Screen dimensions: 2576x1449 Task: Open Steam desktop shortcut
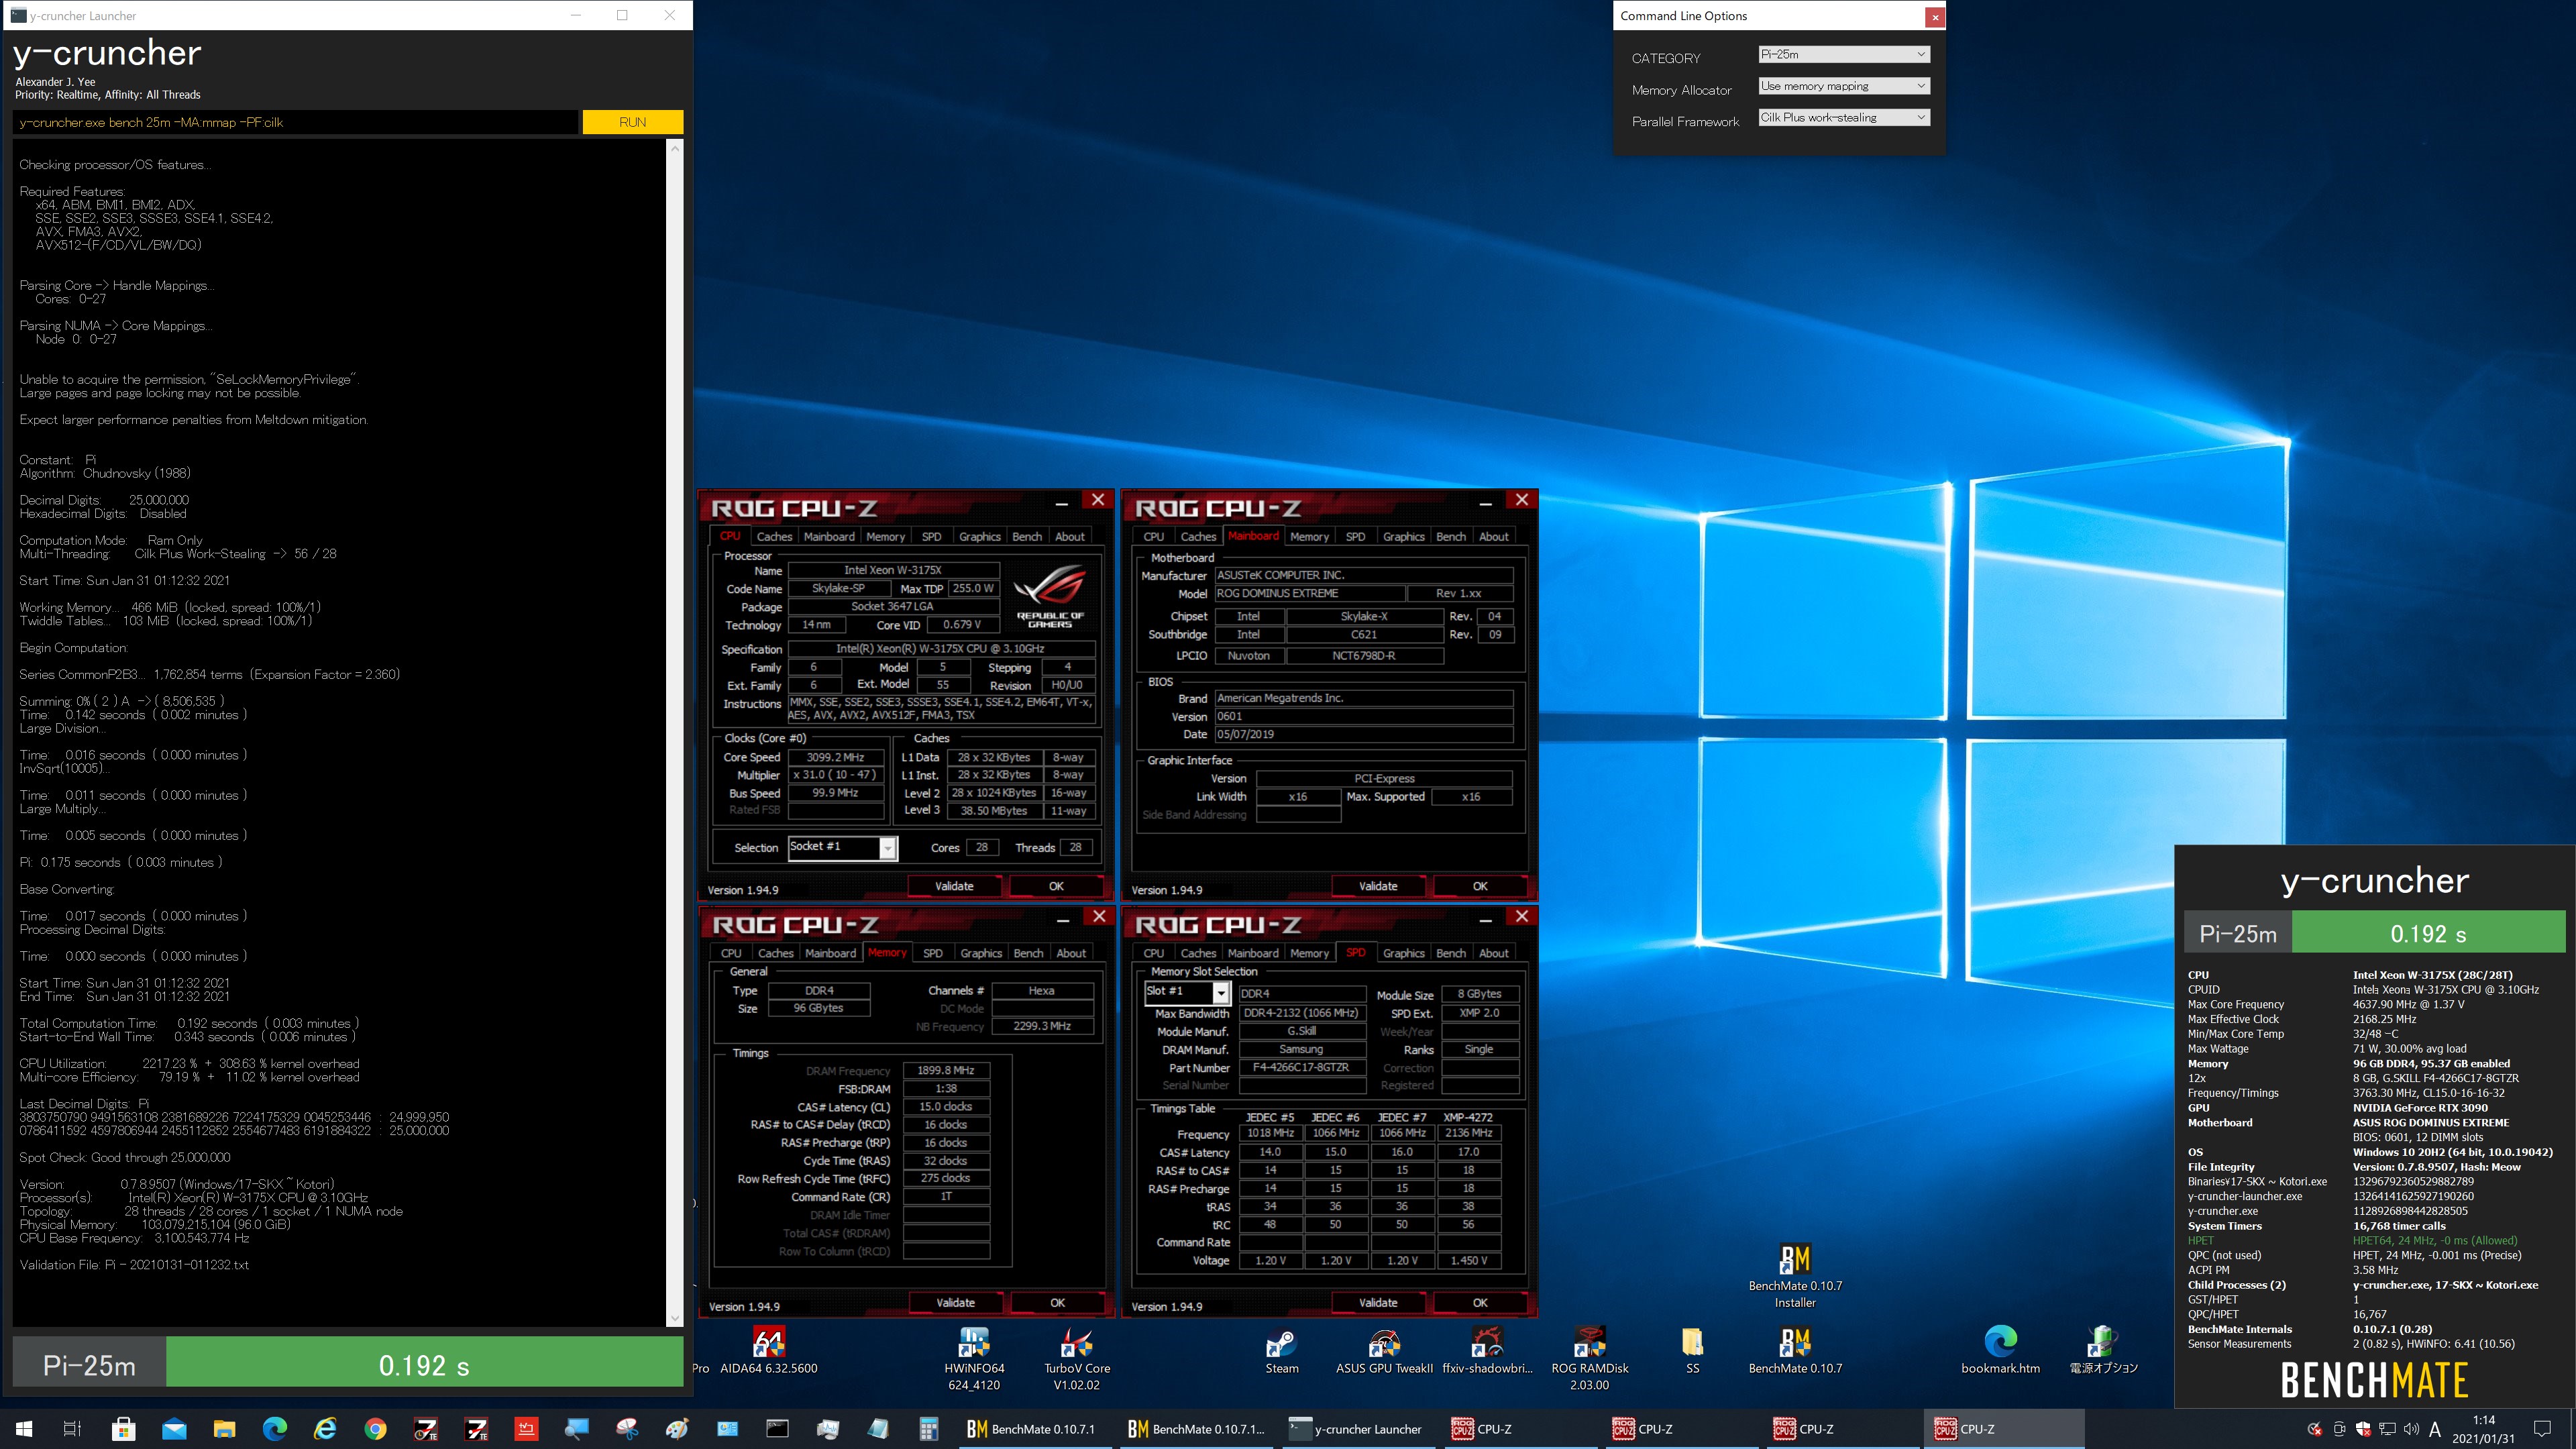(1281, 1350)
